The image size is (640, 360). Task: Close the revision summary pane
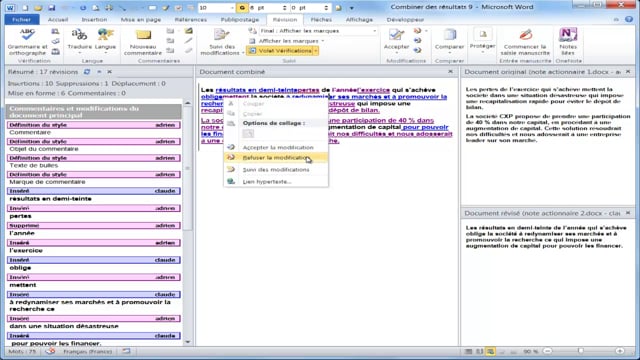point(109,72)
